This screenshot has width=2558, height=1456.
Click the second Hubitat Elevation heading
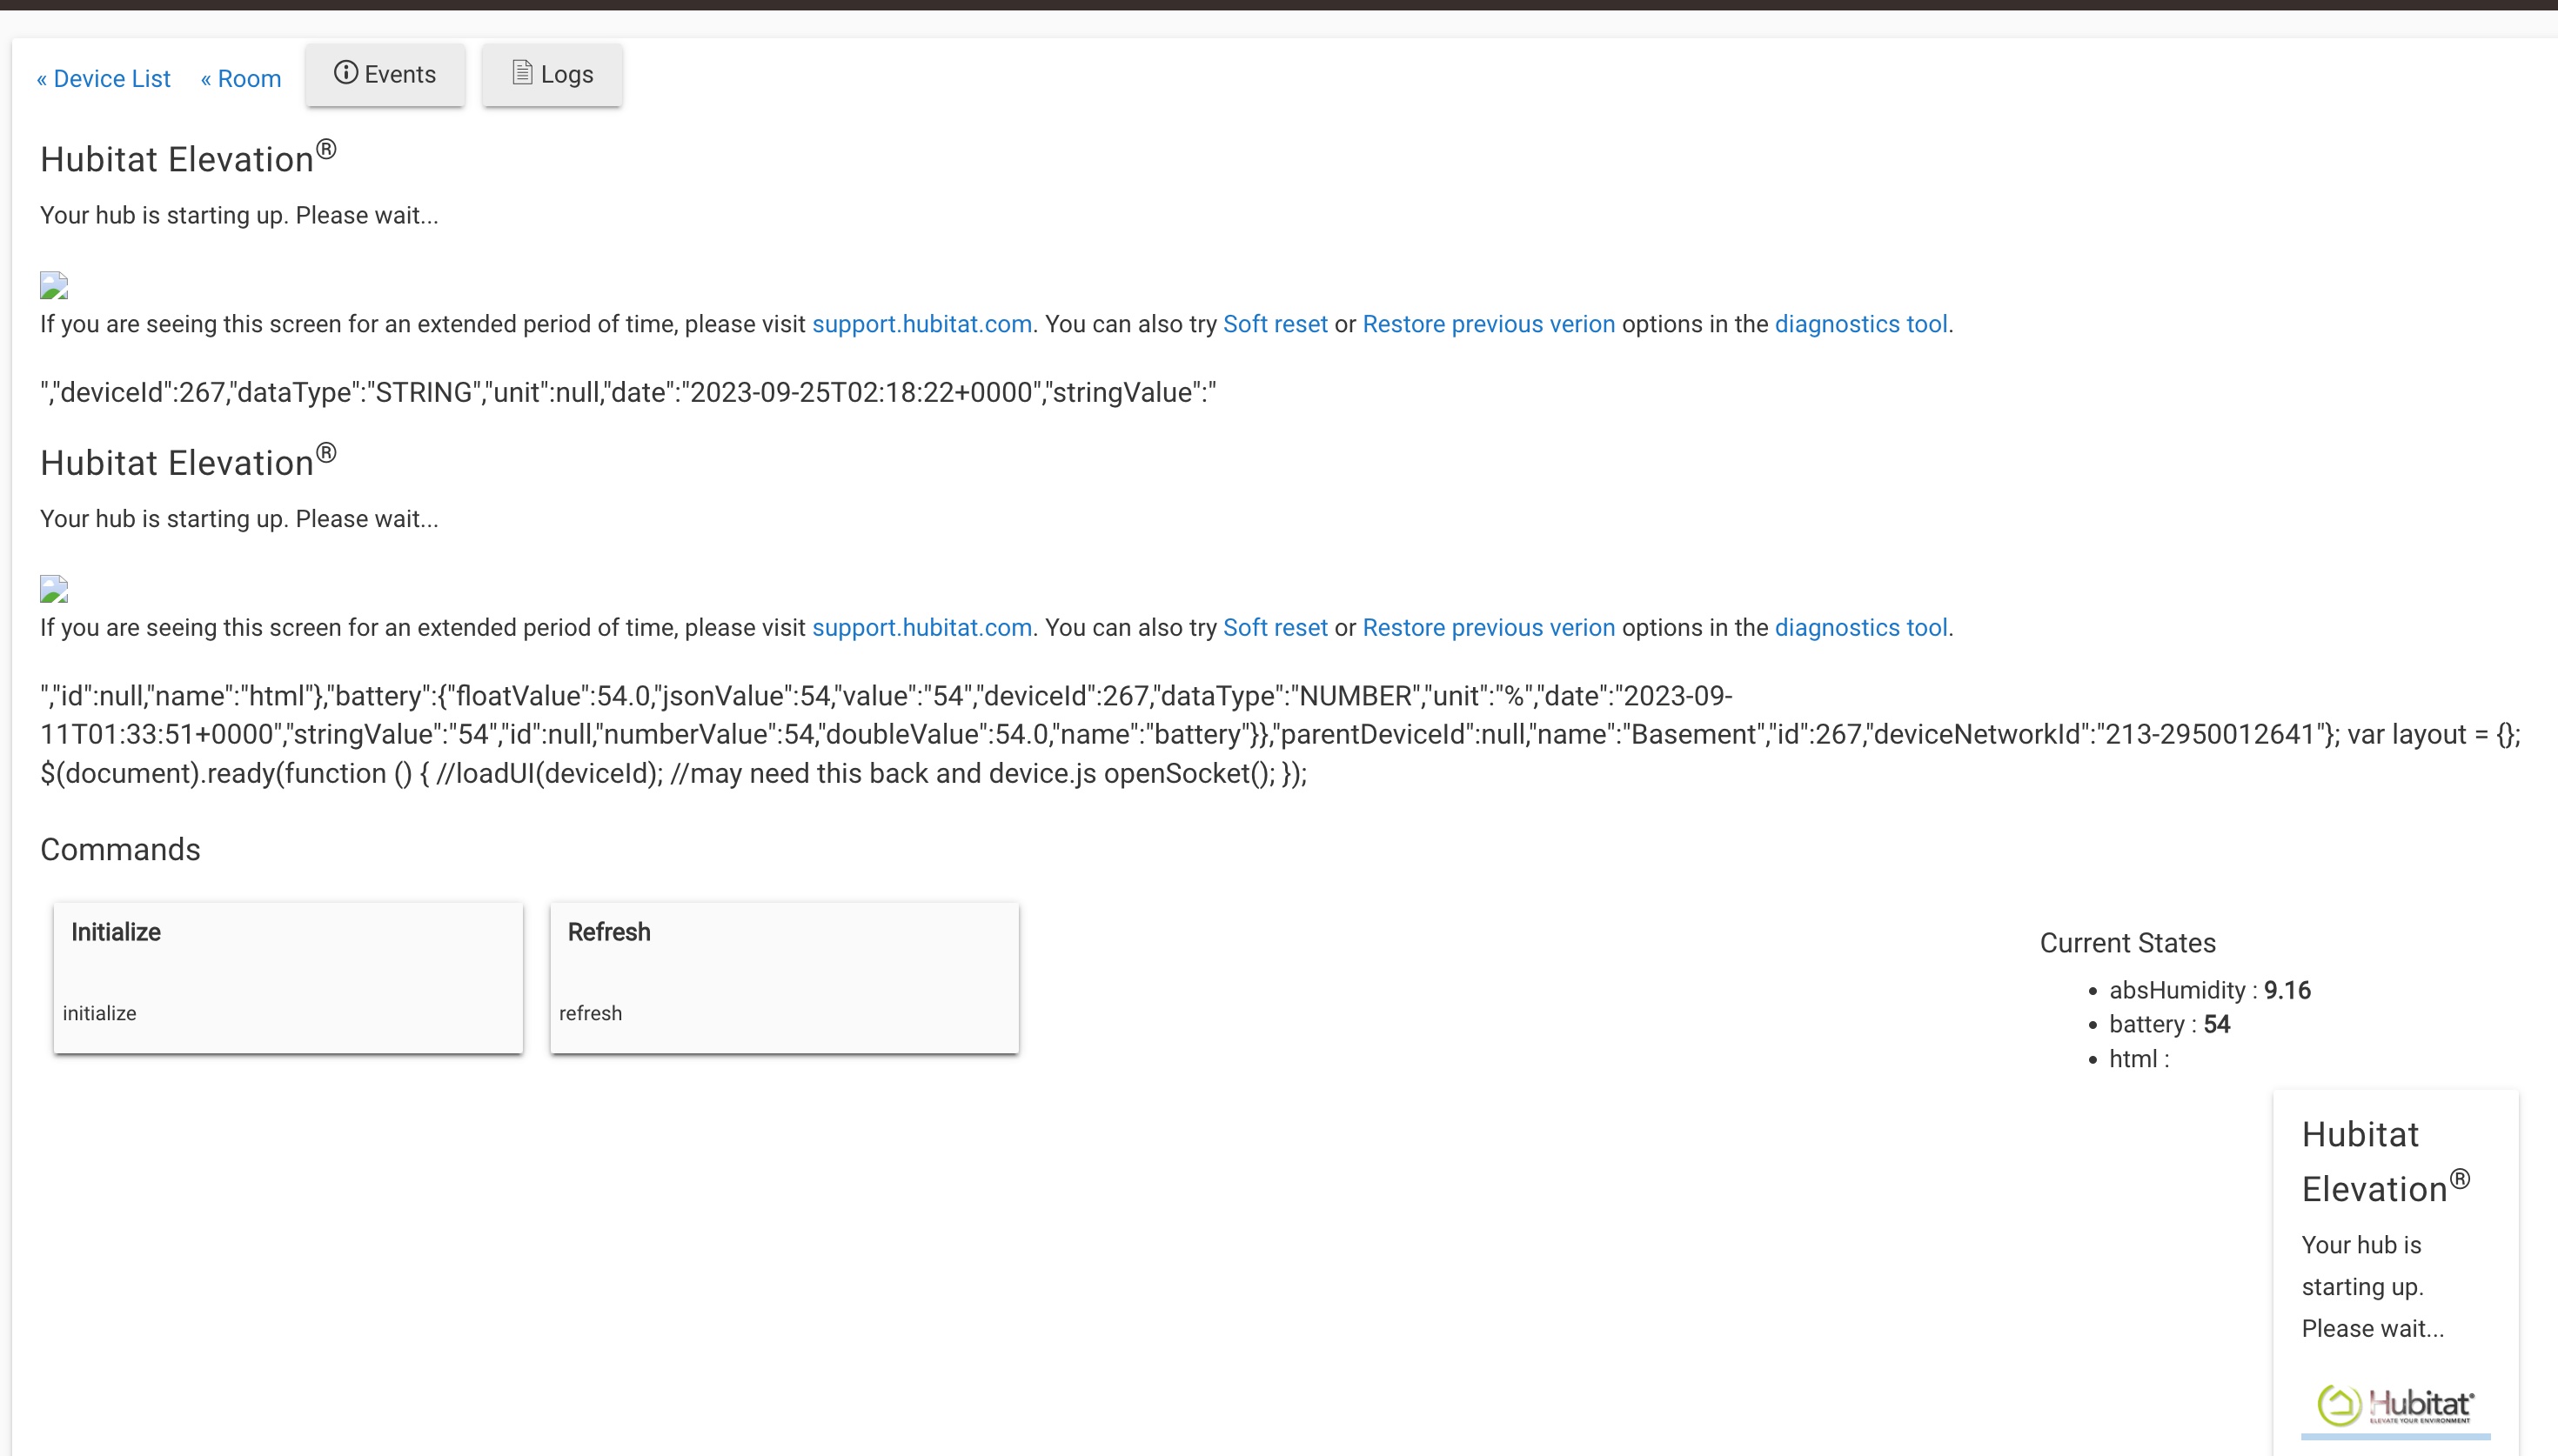click(188, 461)
